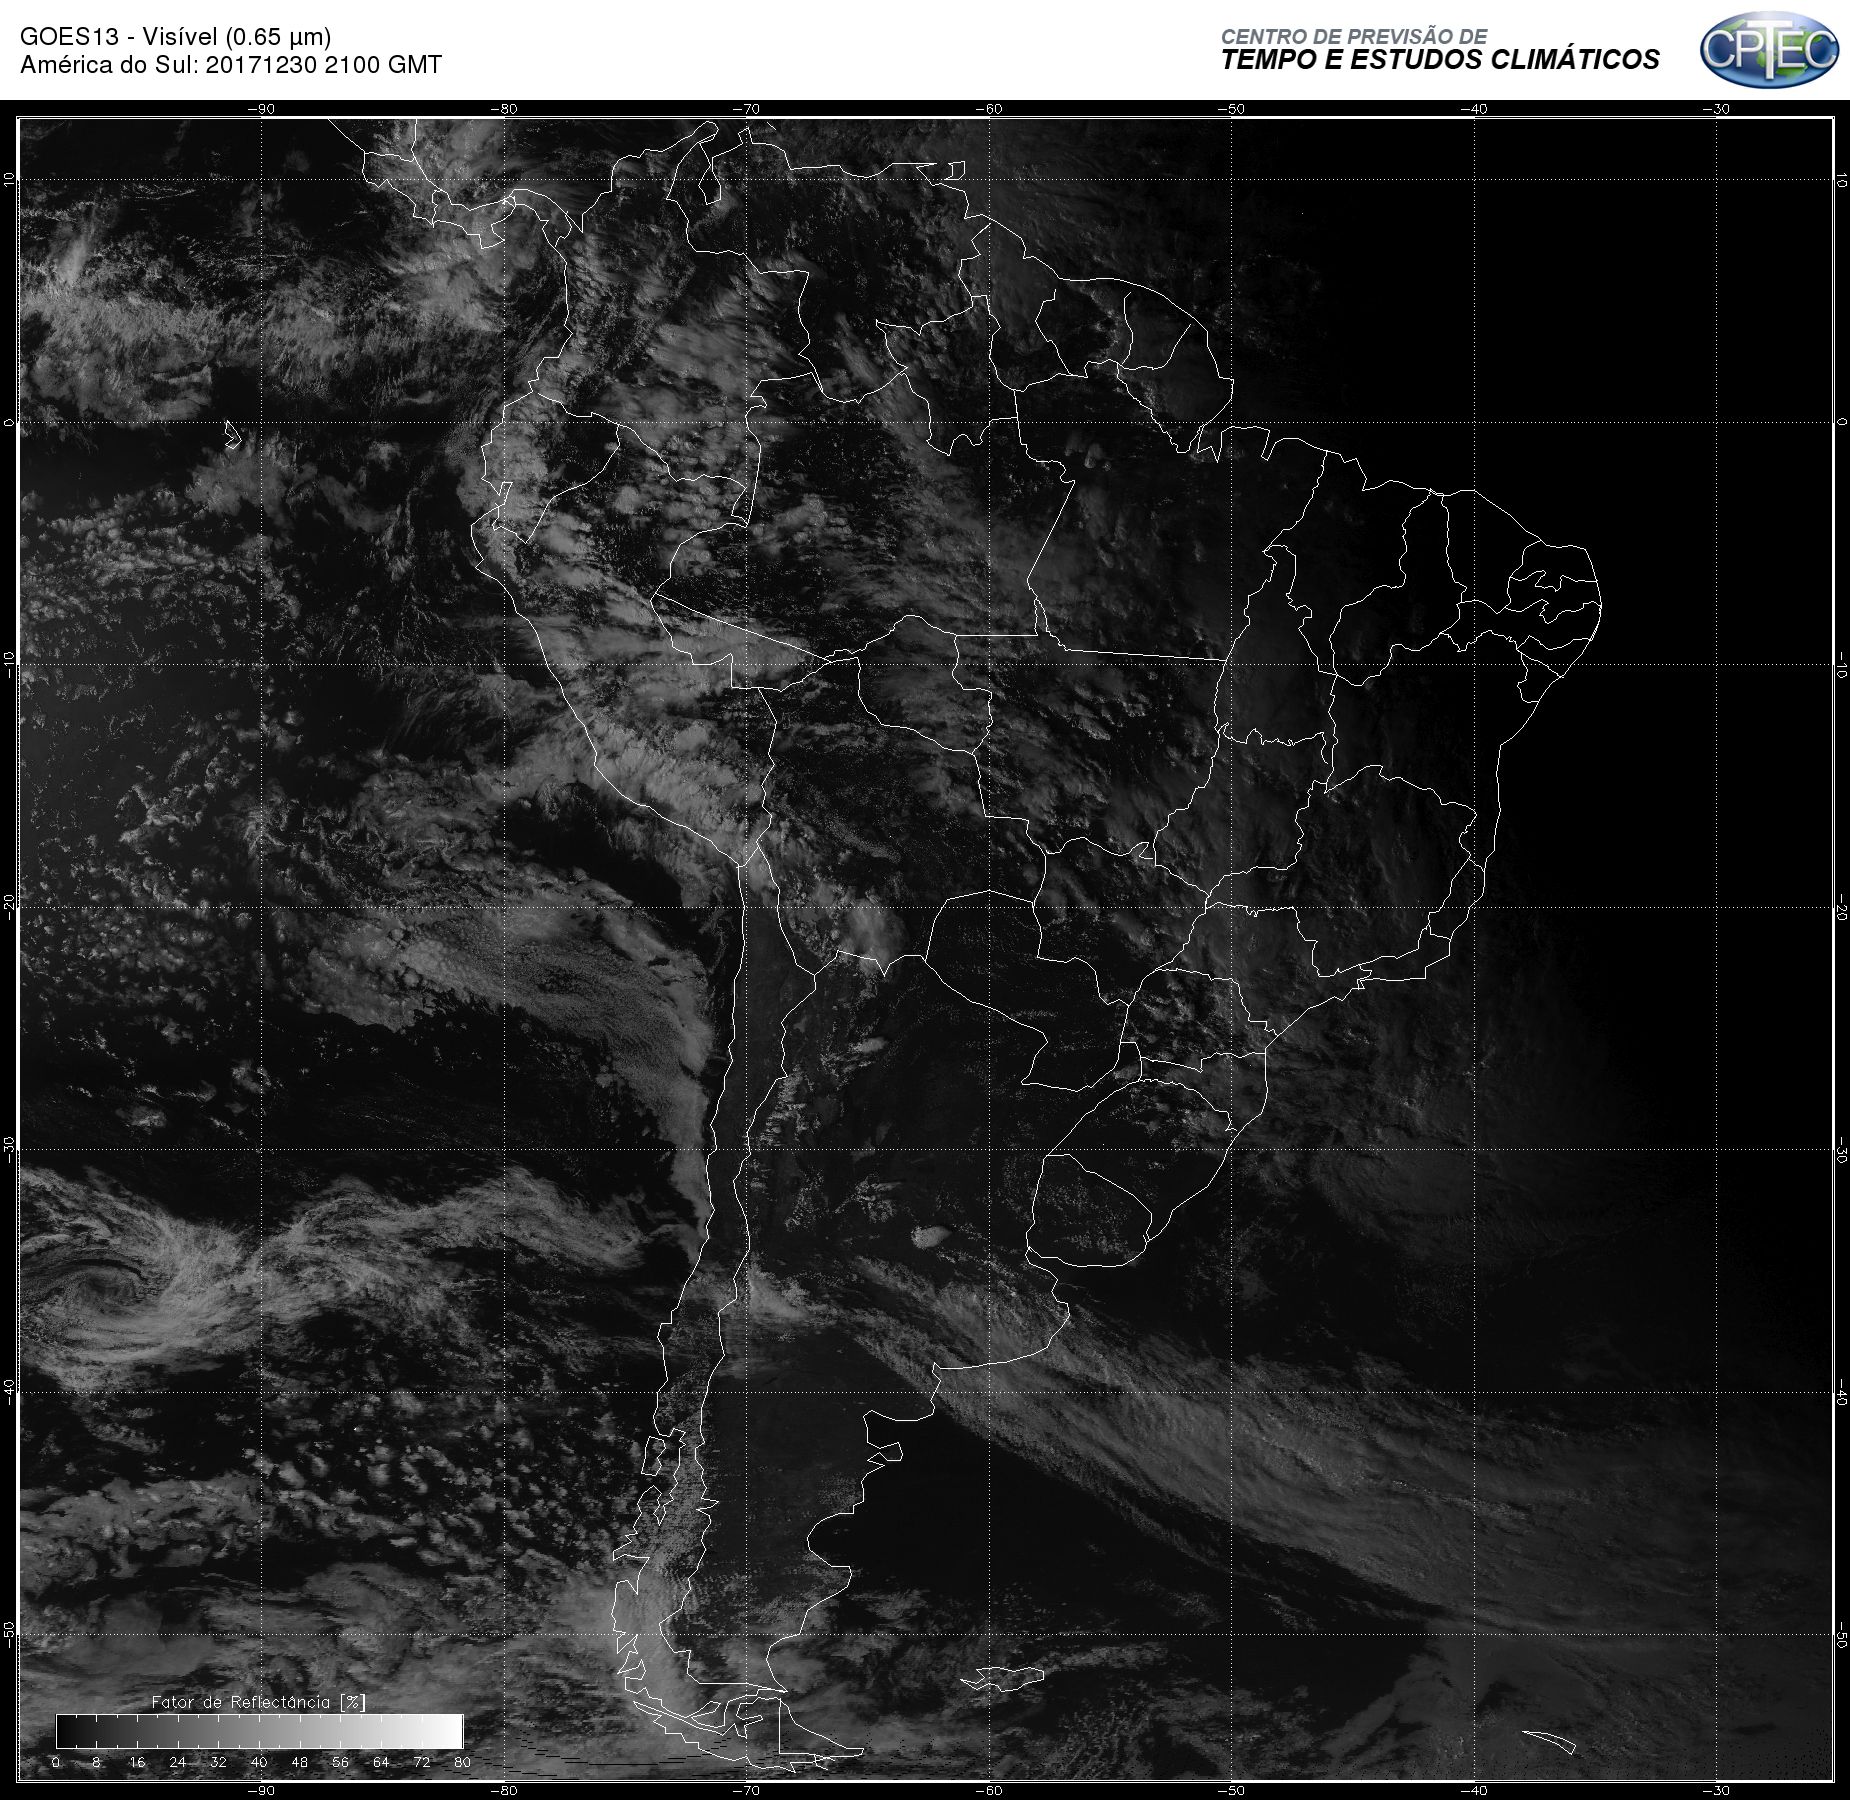1850x1800 pixels.
Task: Click the '-30' latitude label on right axis
Action: (1841, 1151)
